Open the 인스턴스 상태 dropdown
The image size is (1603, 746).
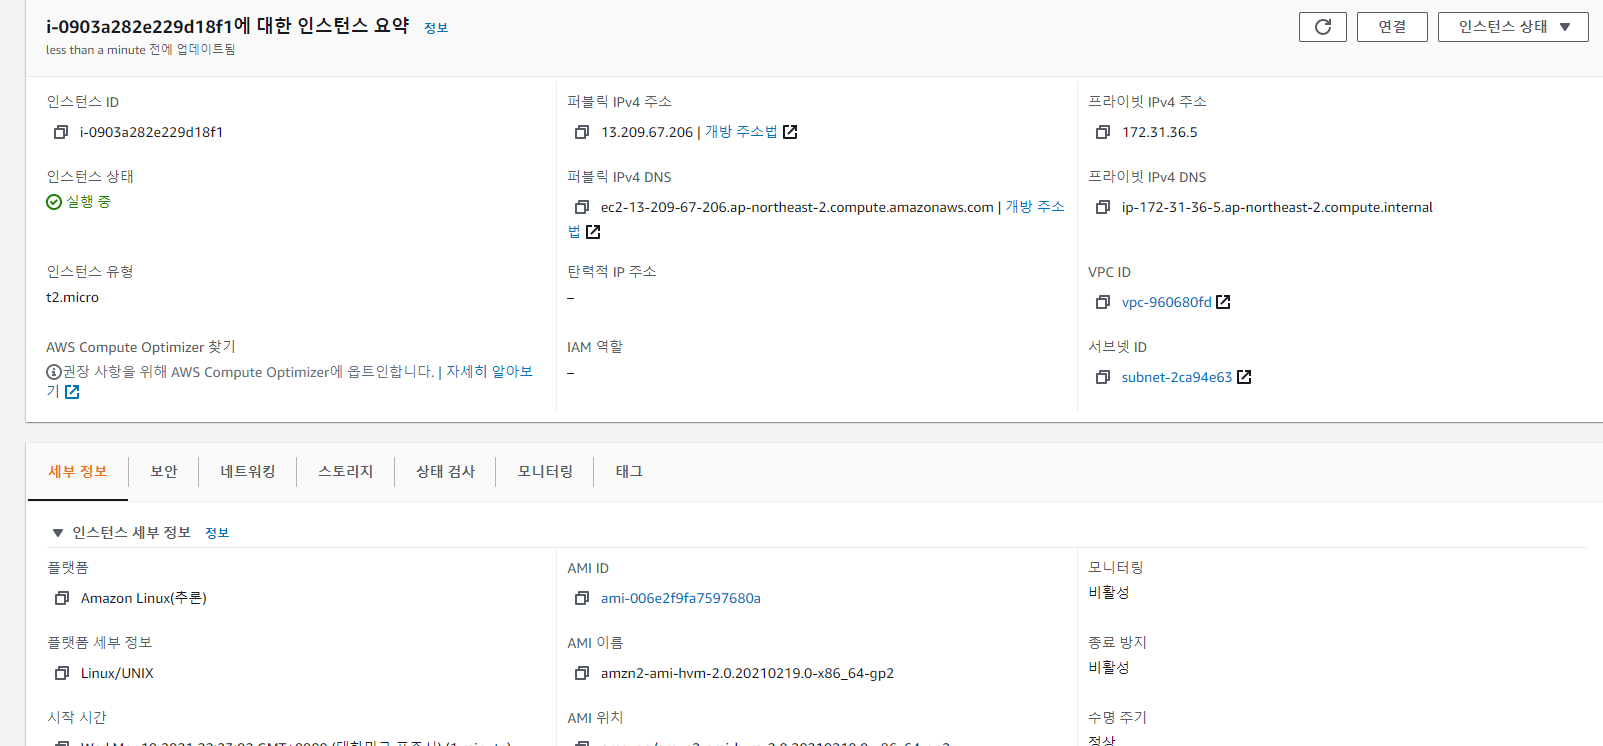(1513, 27)
